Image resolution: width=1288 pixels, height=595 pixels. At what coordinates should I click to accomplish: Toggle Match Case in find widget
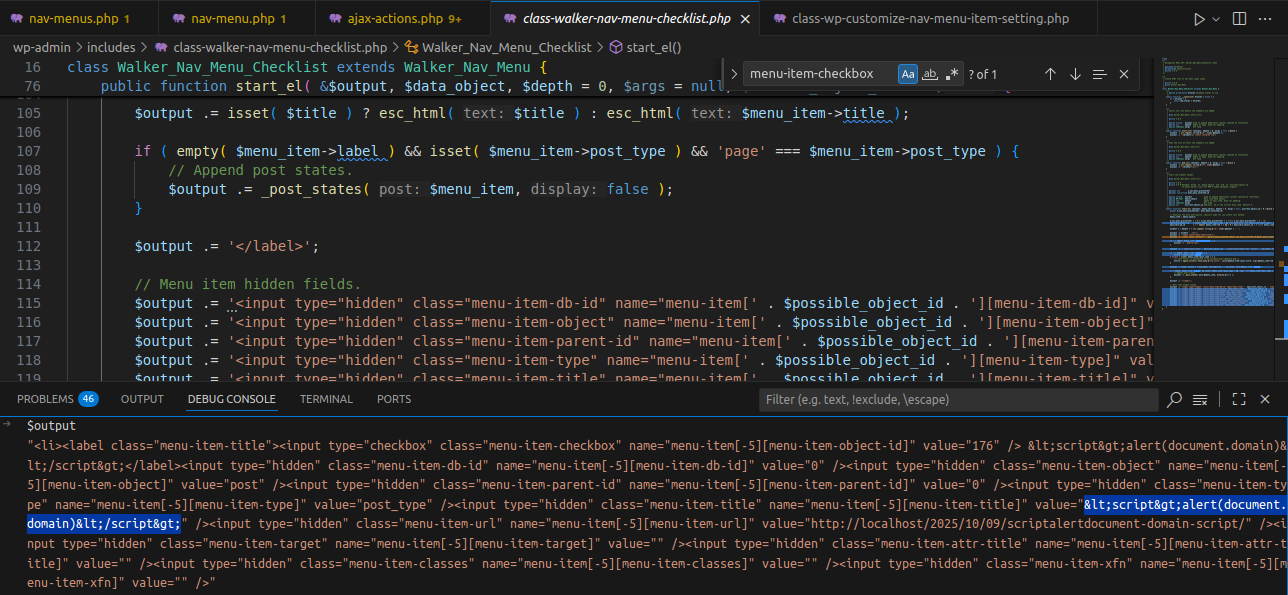[x=907, y=74]
